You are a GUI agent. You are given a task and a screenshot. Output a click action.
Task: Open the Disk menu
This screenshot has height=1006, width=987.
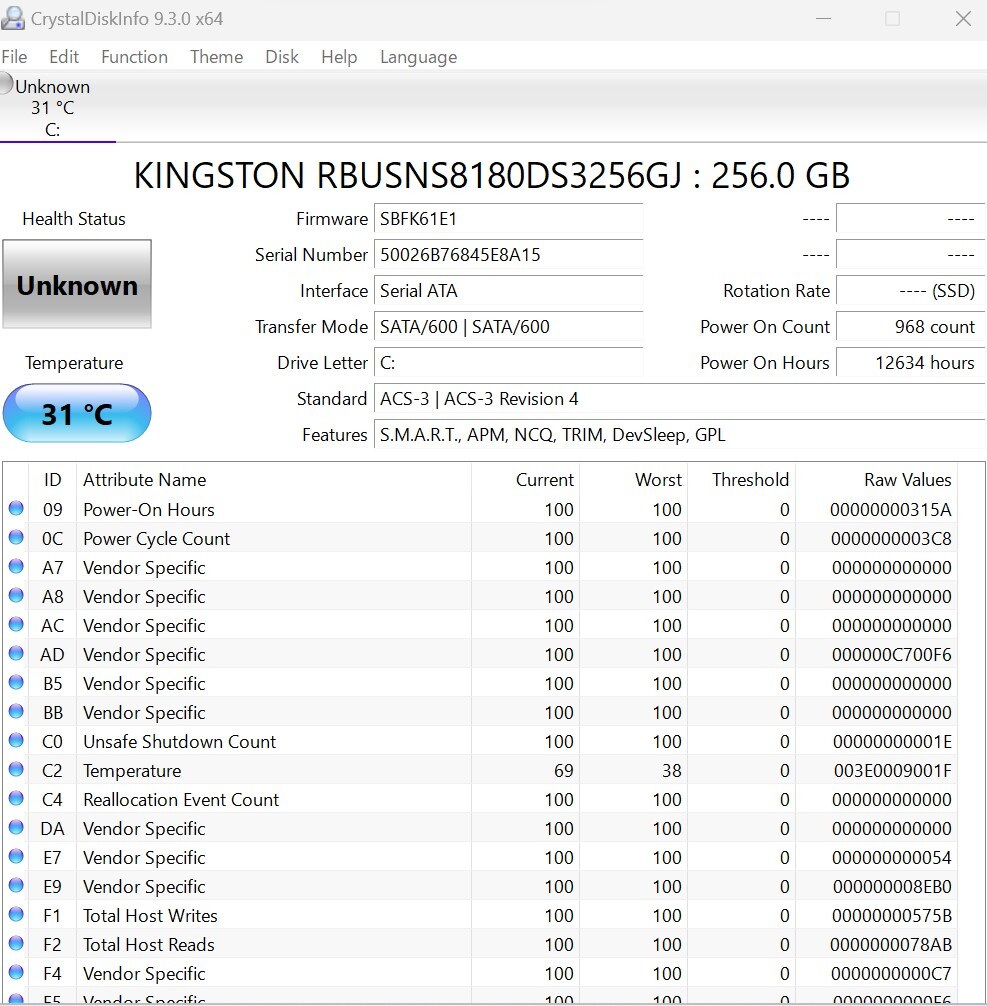point(281,57)
